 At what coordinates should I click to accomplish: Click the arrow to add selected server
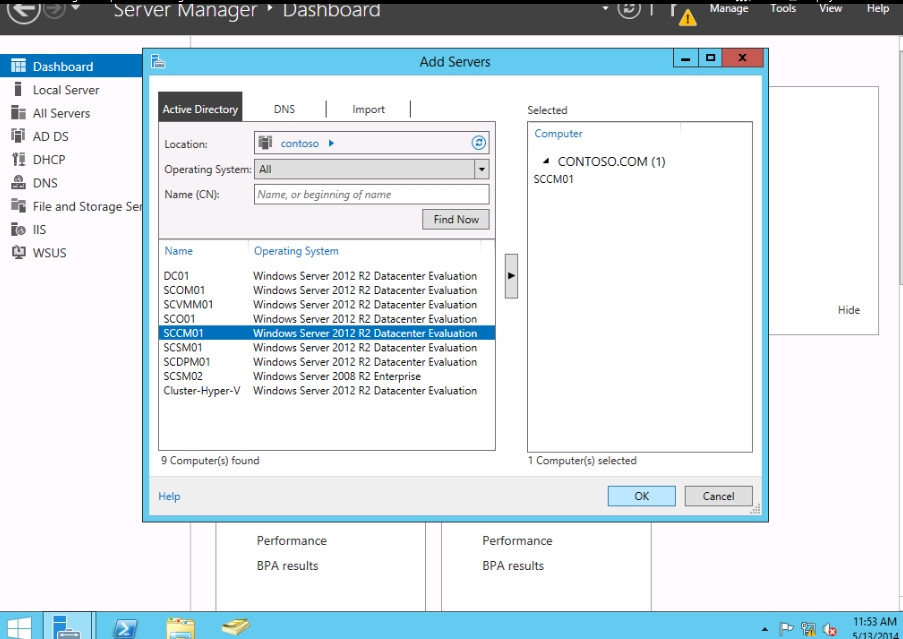click(511, 275)
